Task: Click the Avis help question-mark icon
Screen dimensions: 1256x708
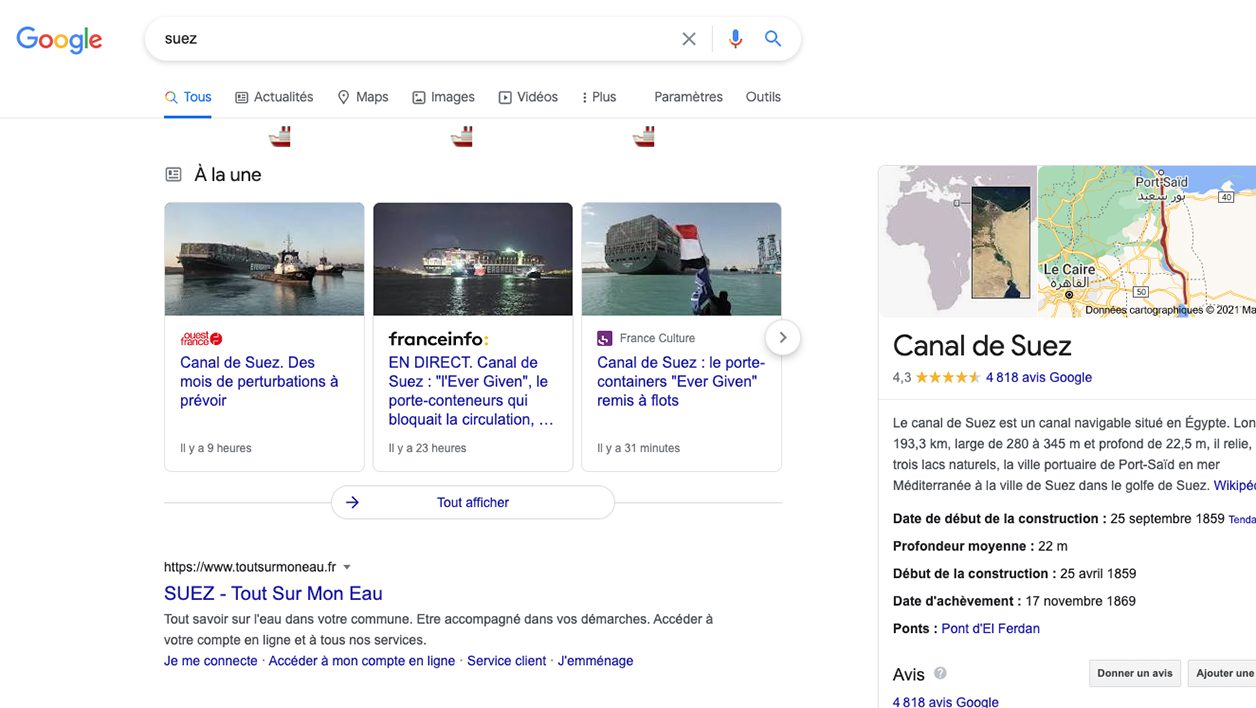Action: pyautogui.click(x=940, y=673)
